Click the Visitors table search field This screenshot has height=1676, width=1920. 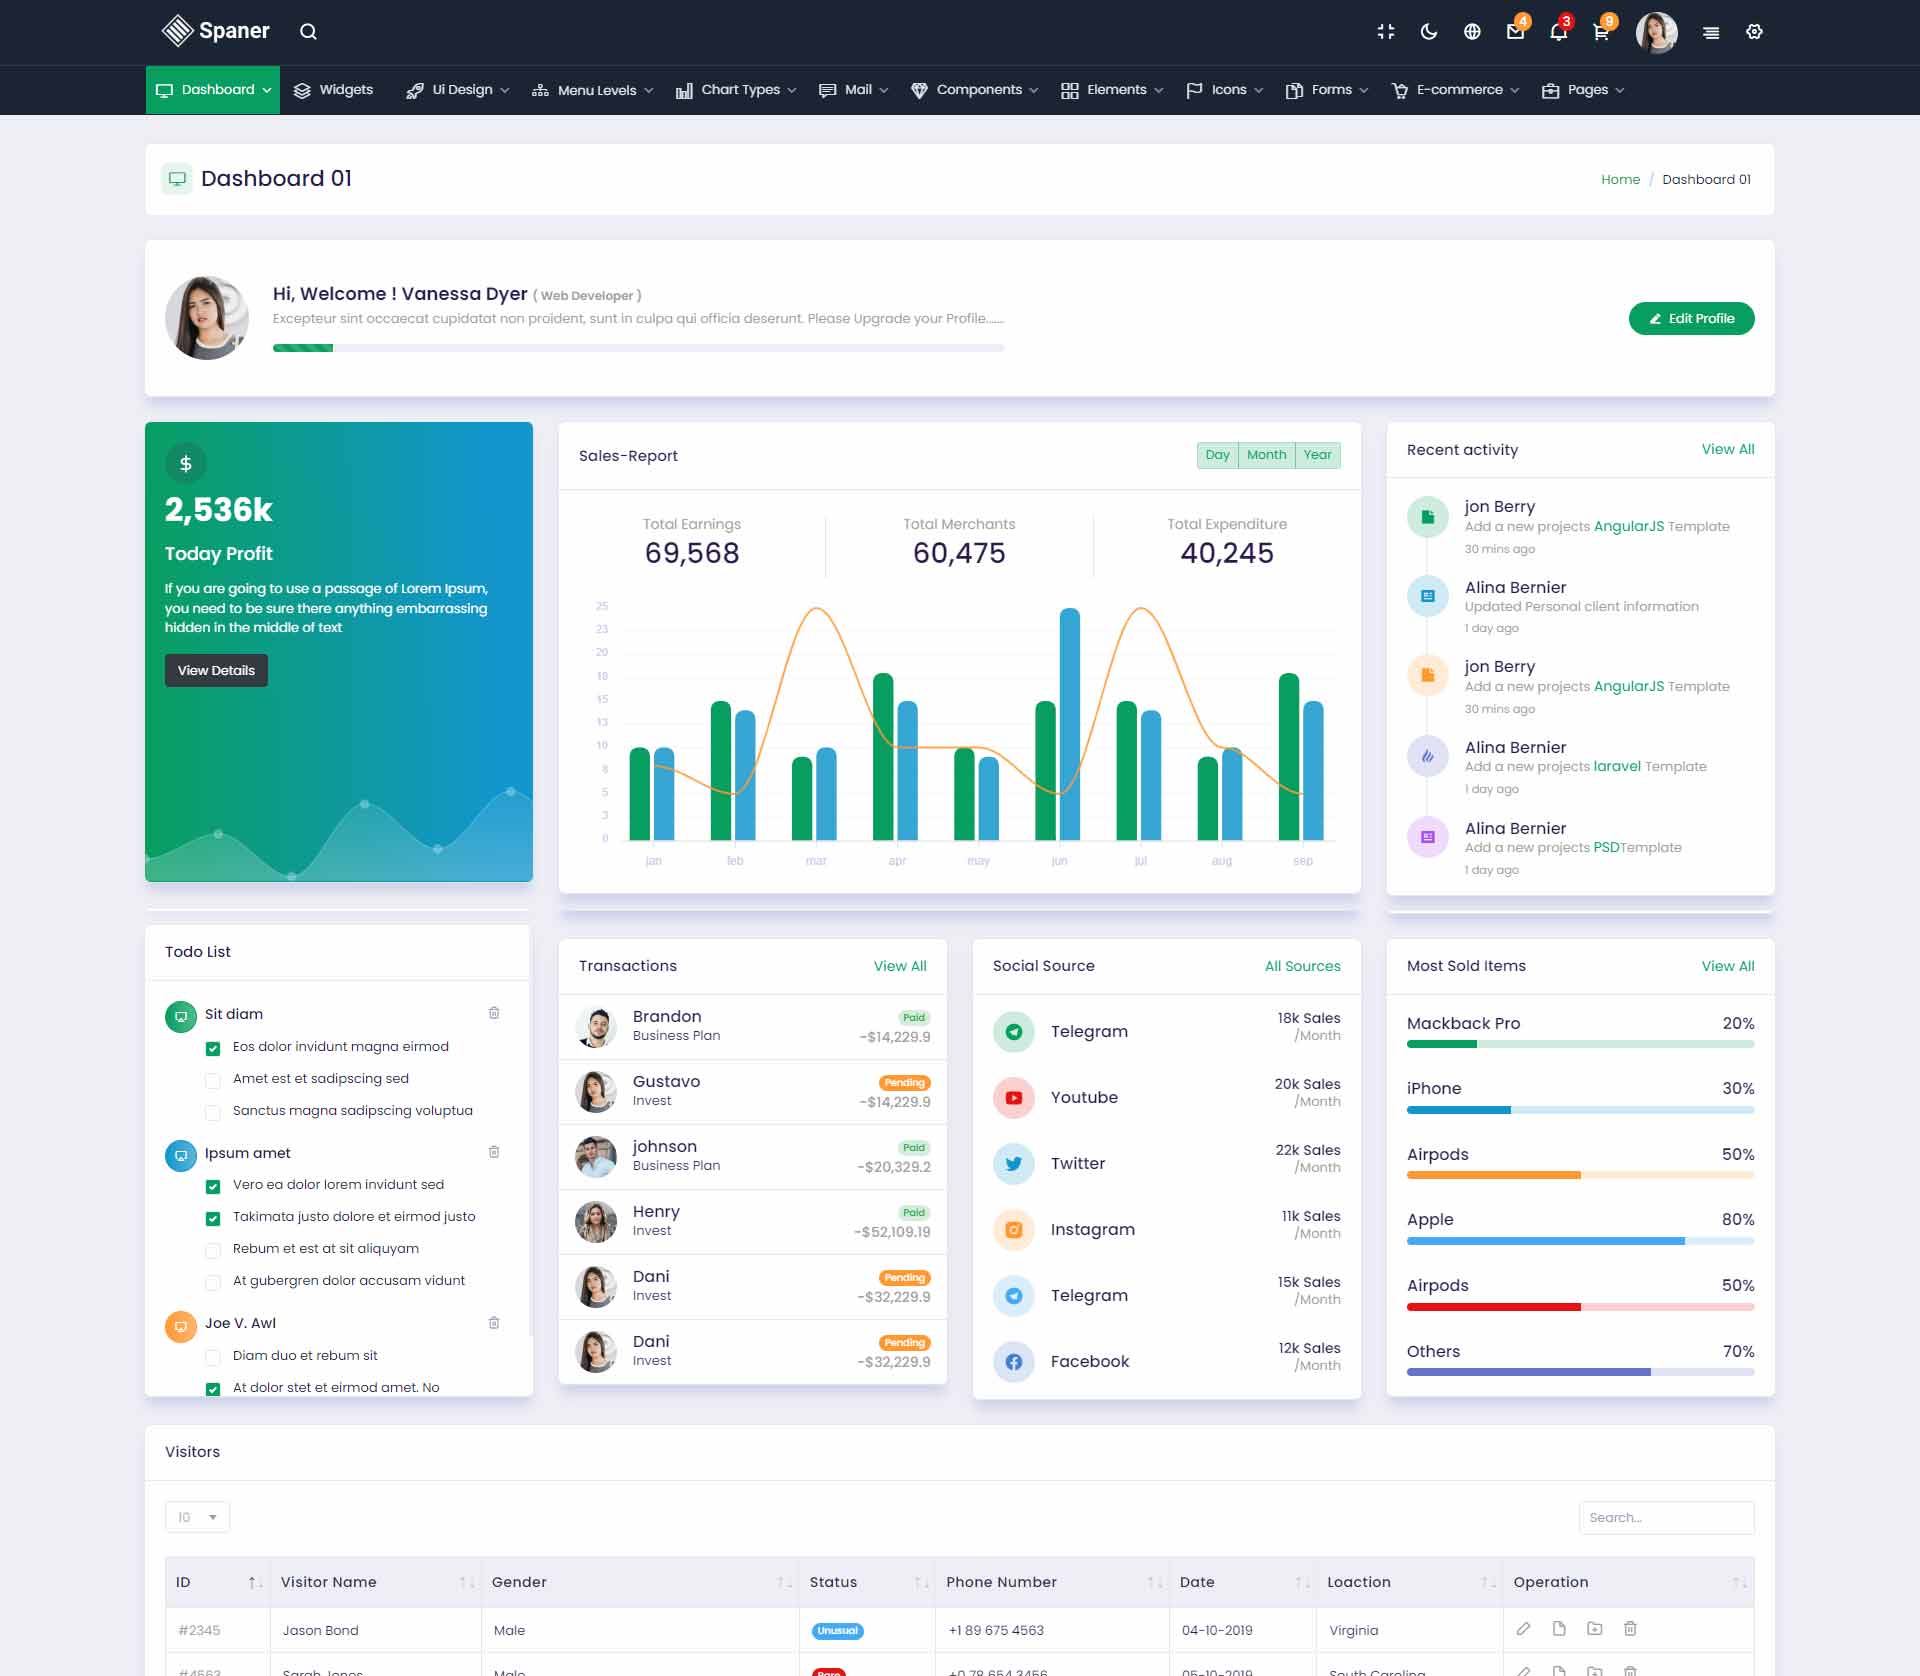(1666, 1517)
